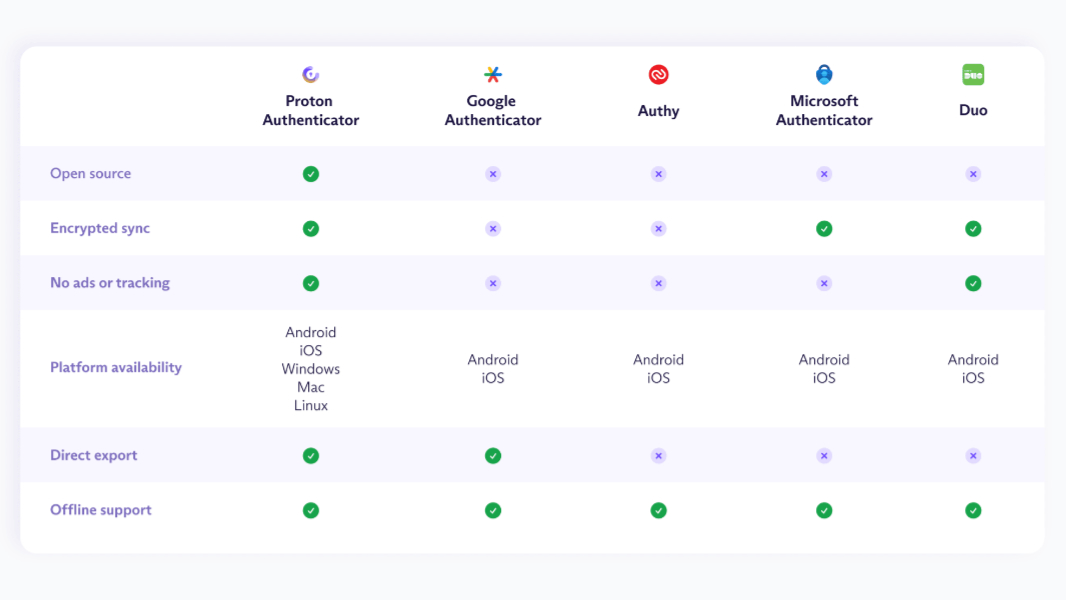
Task: Click the Offline support row label
Action: click(x=101, y=510)
